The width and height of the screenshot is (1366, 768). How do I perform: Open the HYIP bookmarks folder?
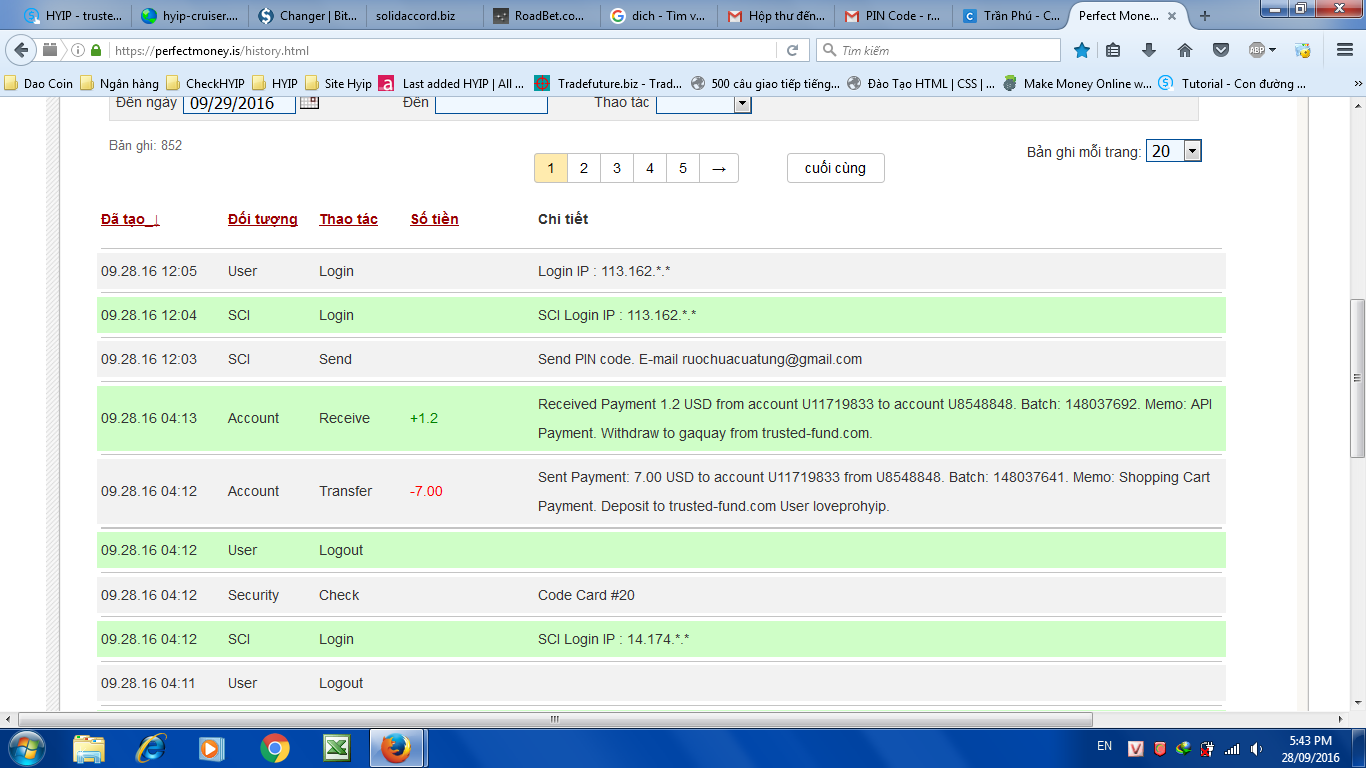pyautogui.click(x=274, y=84)
